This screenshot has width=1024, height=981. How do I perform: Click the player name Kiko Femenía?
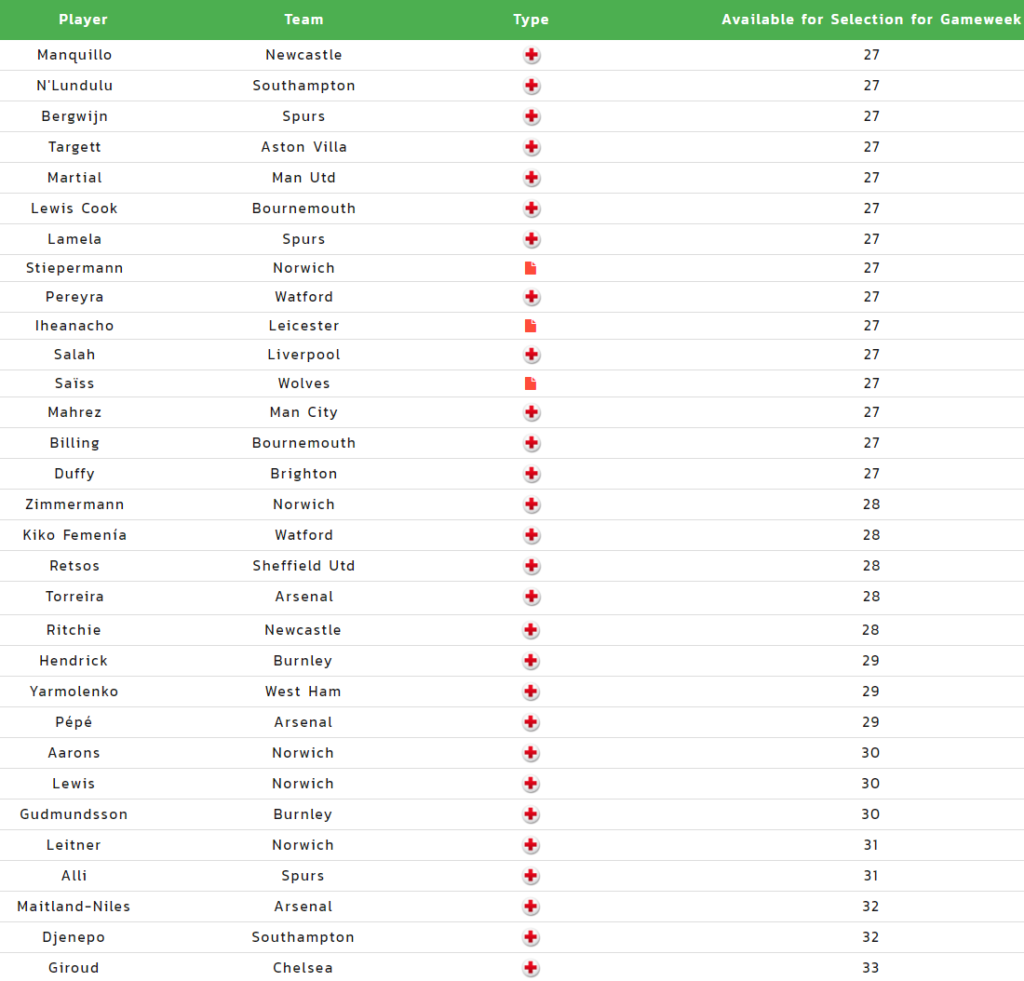[74, 535]
